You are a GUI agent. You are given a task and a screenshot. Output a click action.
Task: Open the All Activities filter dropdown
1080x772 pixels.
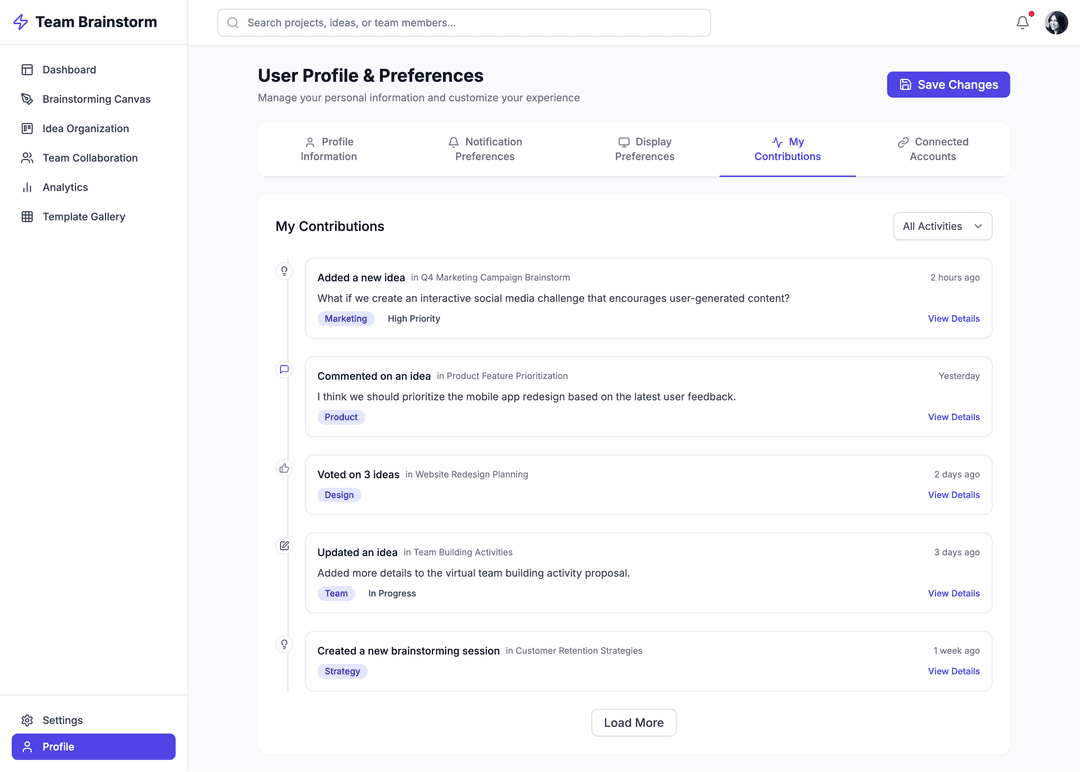(x=942, y=226)
